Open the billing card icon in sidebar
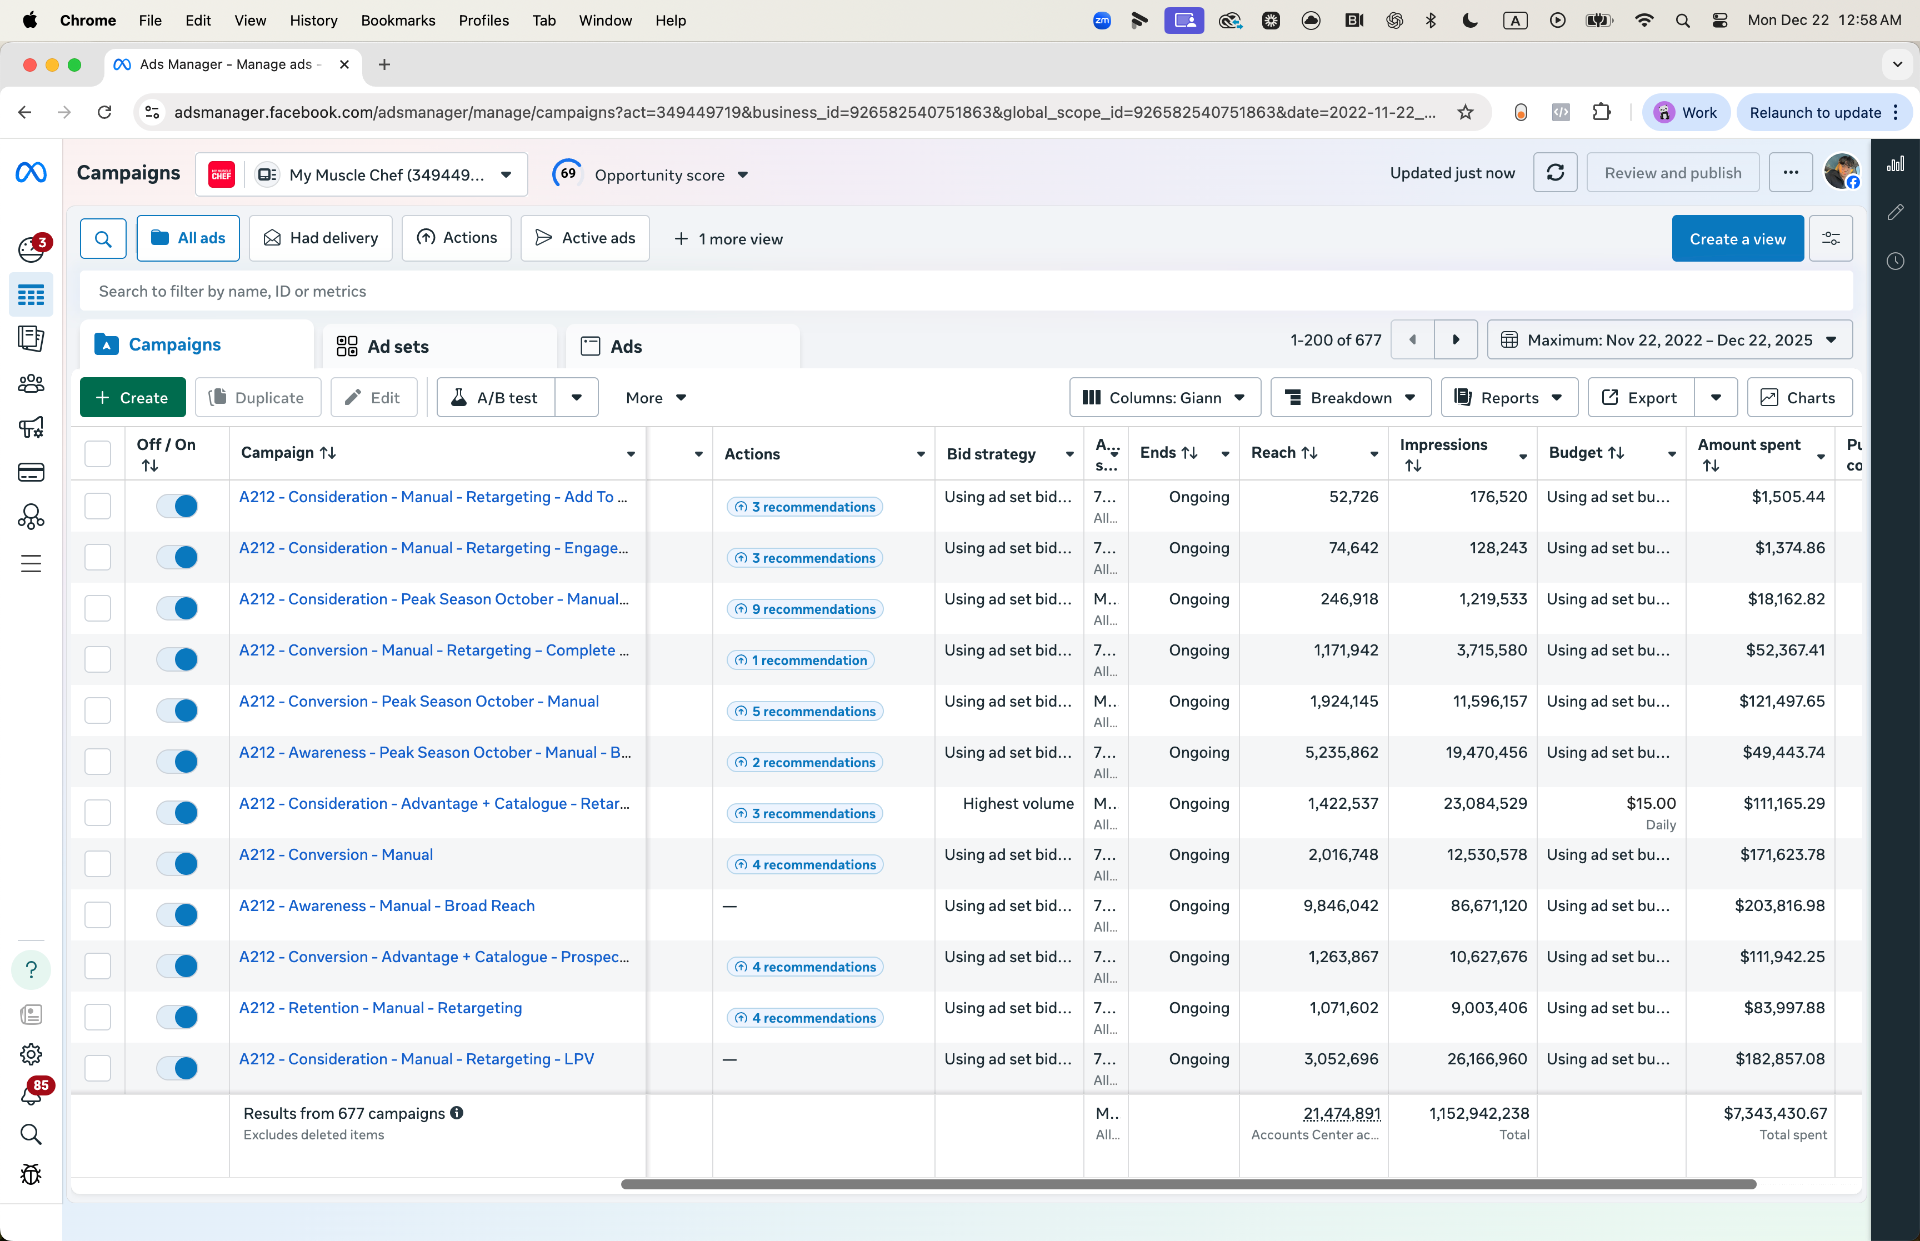1920x1241 pixels. (x=31, y=472)
